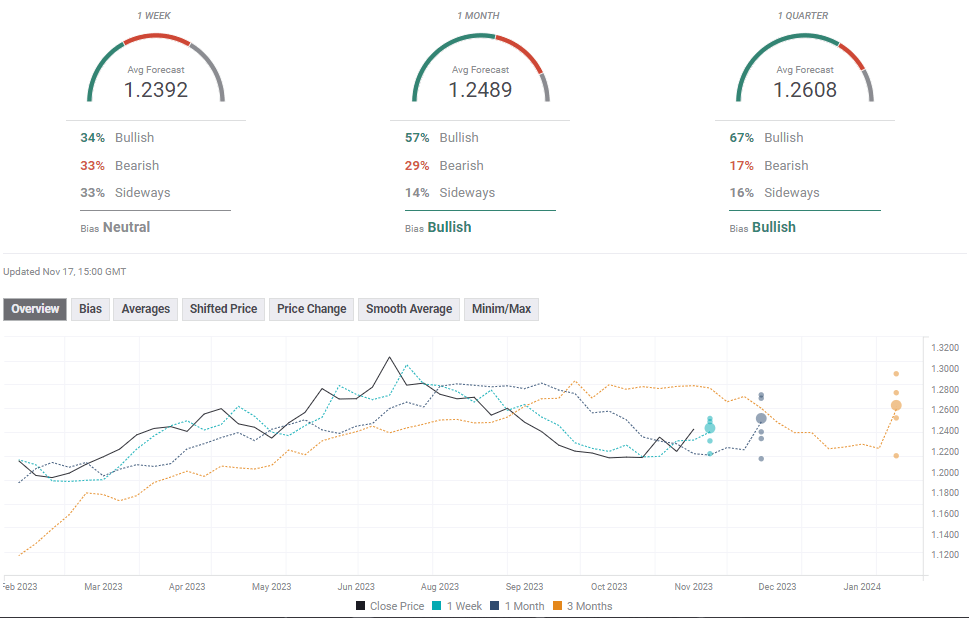Click the large teal 1 Week forecast dot
Viewport: 969px width, 618px height.
(710, 428)
